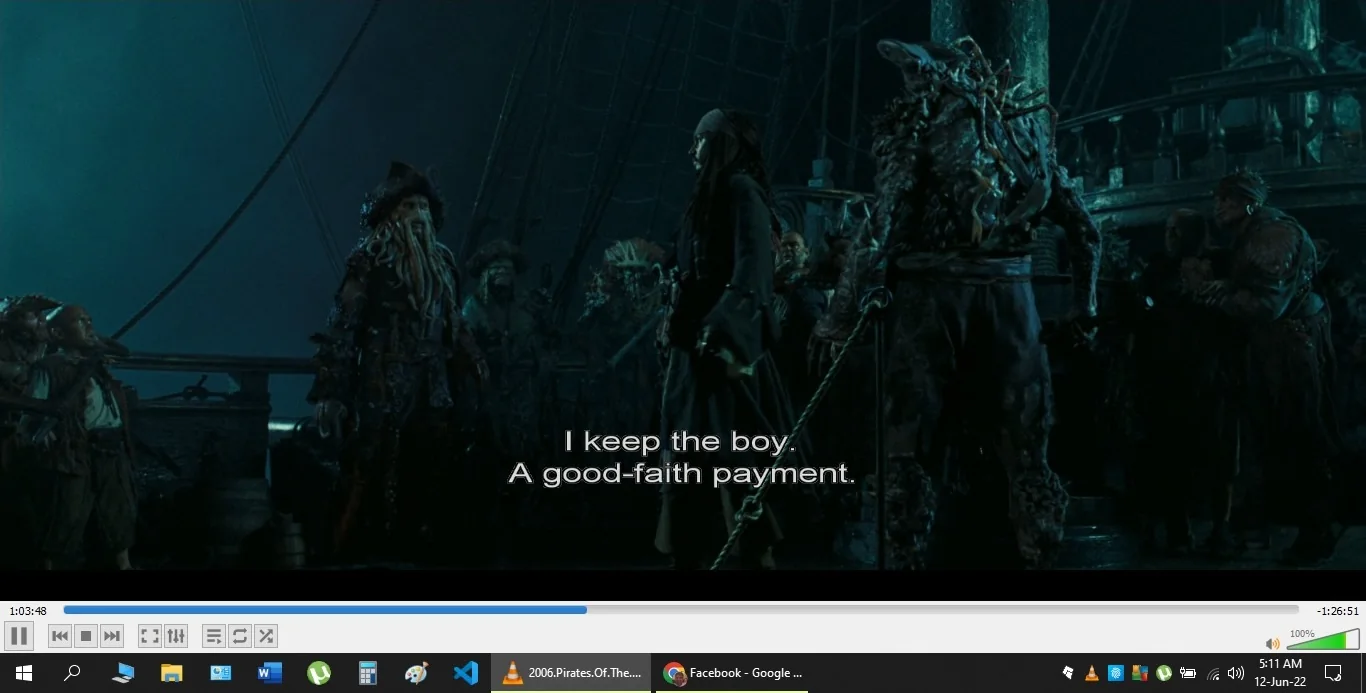The image size is (1366, 693).
Task: Launch Microsoft Word from taskbar
Action: (x=270, y=673)
